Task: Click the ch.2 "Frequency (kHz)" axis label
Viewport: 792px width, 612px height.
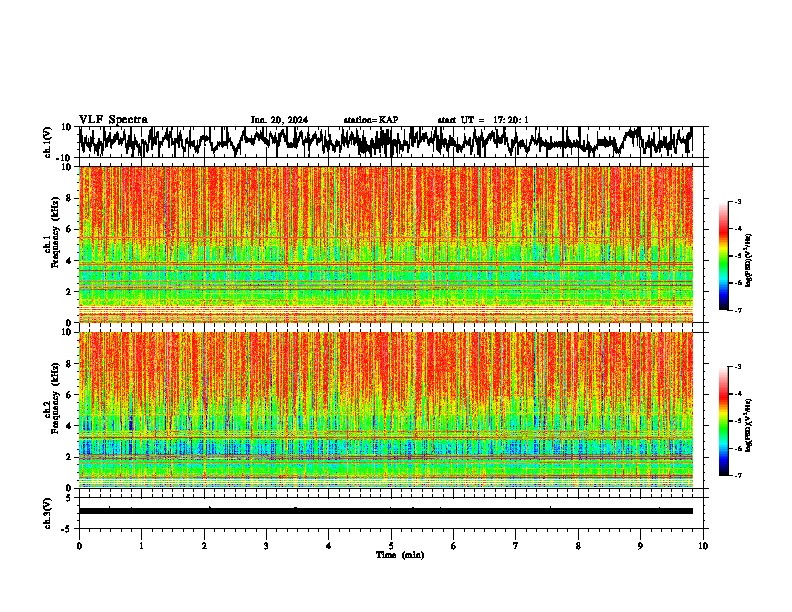Action: coord(55,397)
